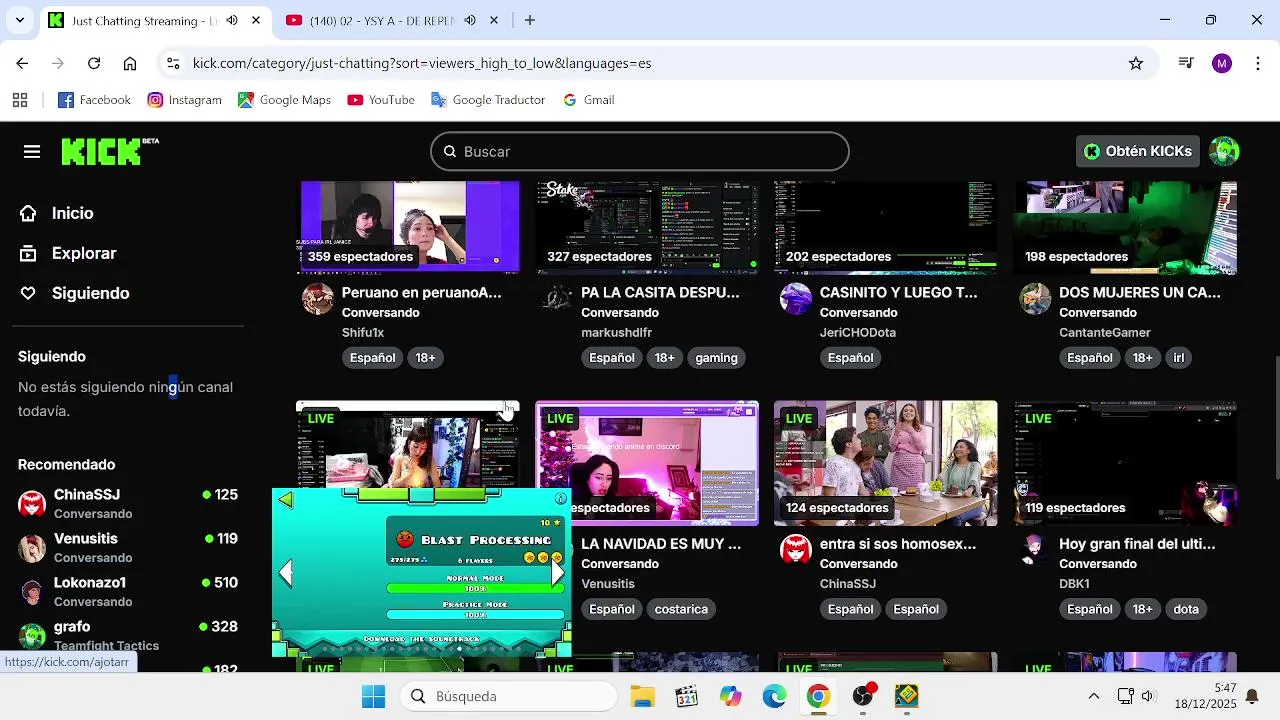Click the KICK beta logo
This screenshot has height=720, width=1280.
tap(110, 151)
